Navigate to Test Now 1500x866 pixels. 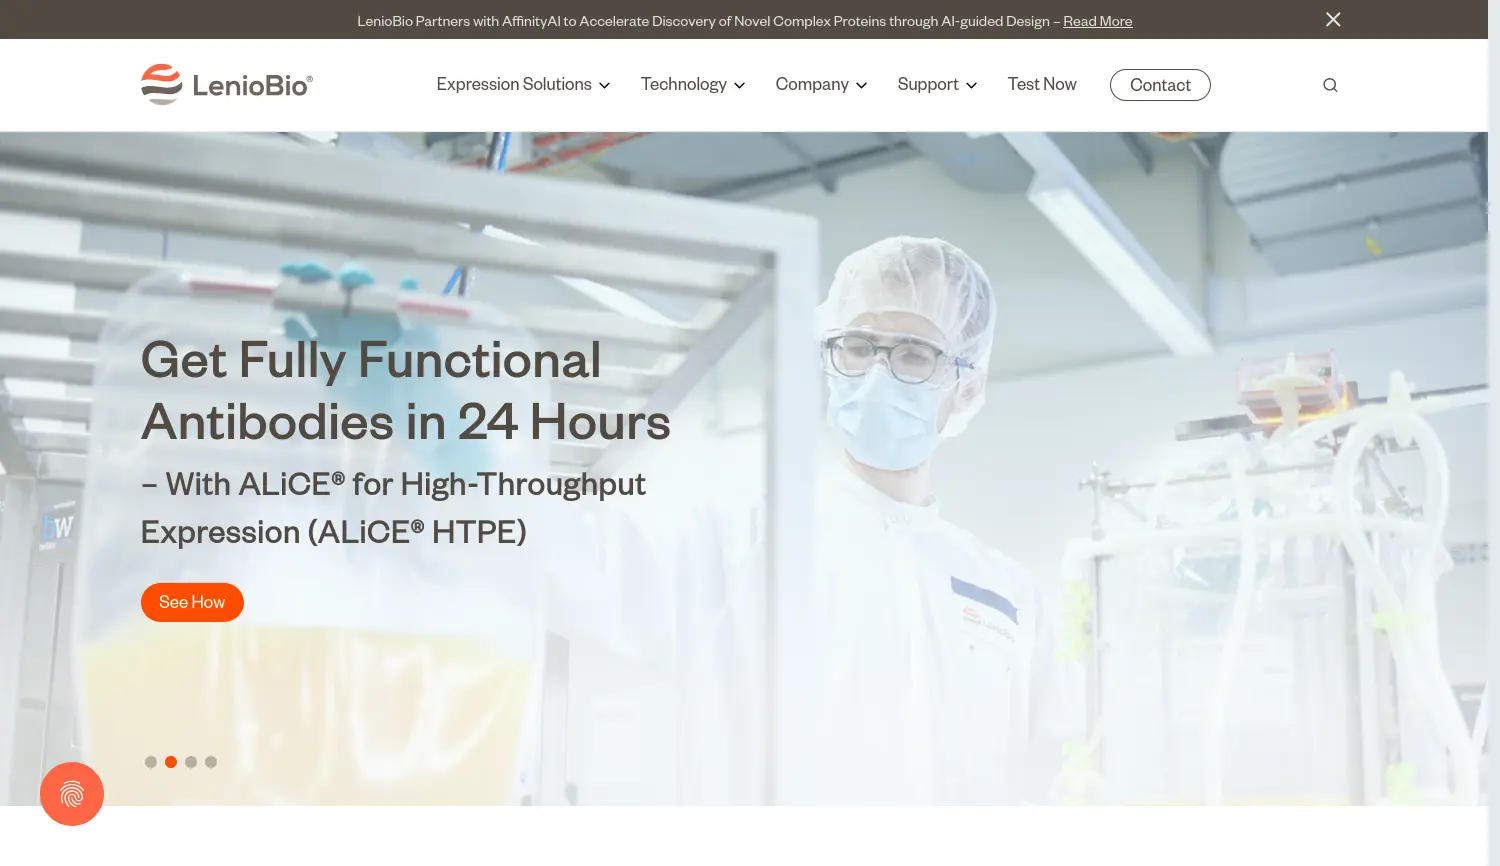click(1042, 84)
